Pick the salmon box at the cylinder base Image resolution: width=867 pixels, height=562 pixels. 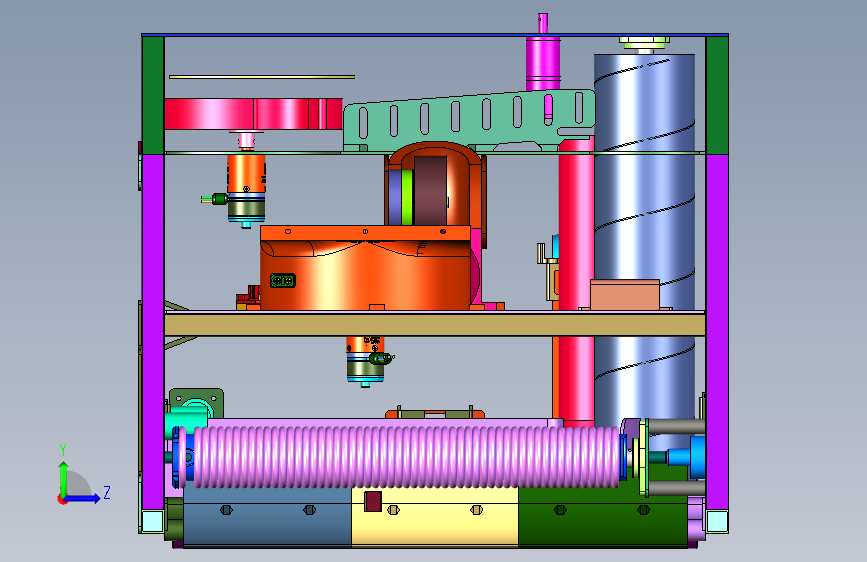[625, 294]
